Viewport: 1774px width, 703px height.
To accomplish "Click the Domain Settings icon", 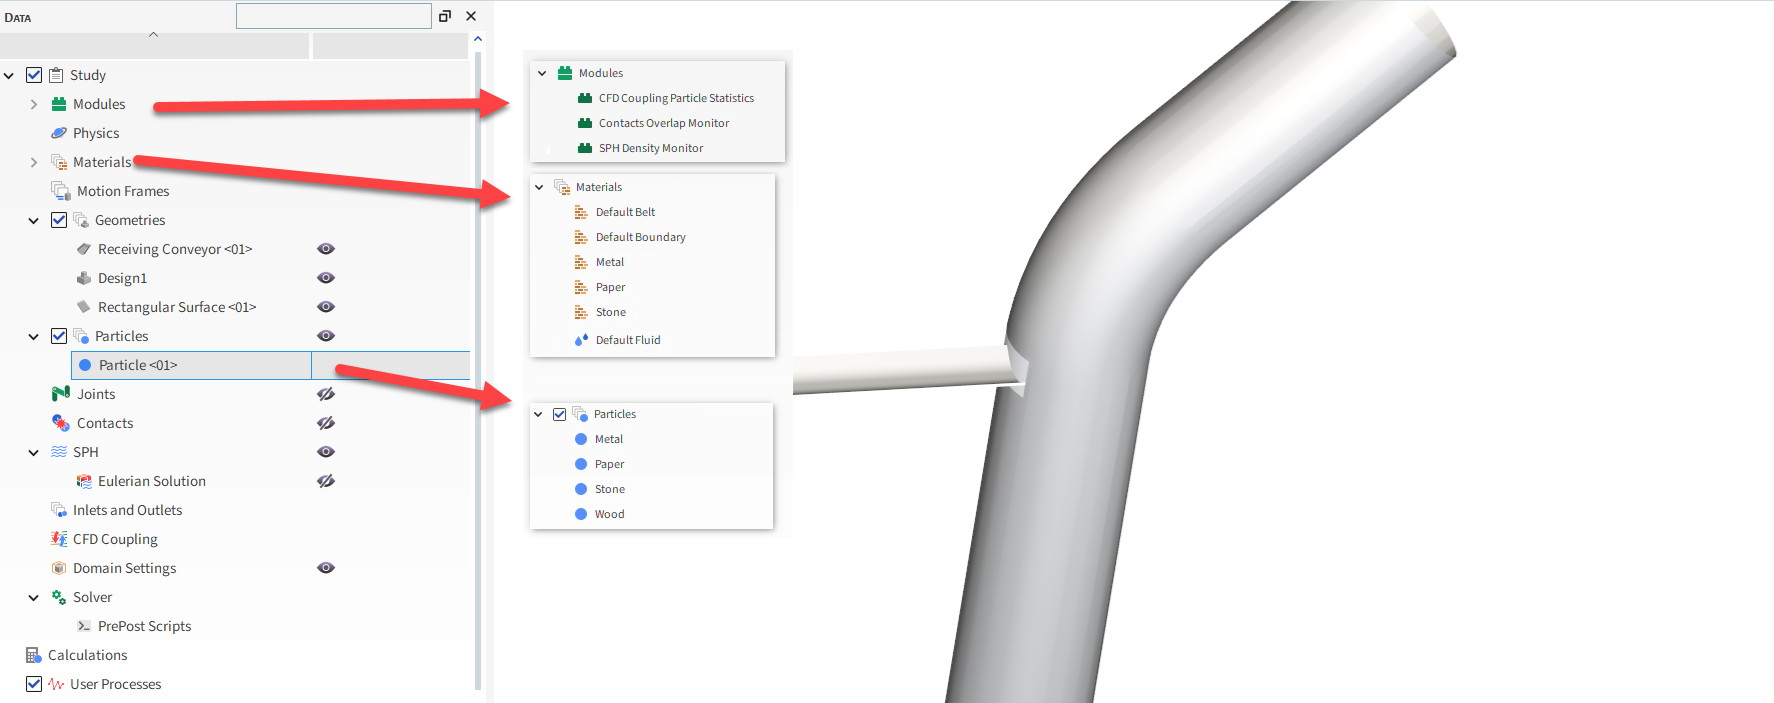I will coord(59,568).
